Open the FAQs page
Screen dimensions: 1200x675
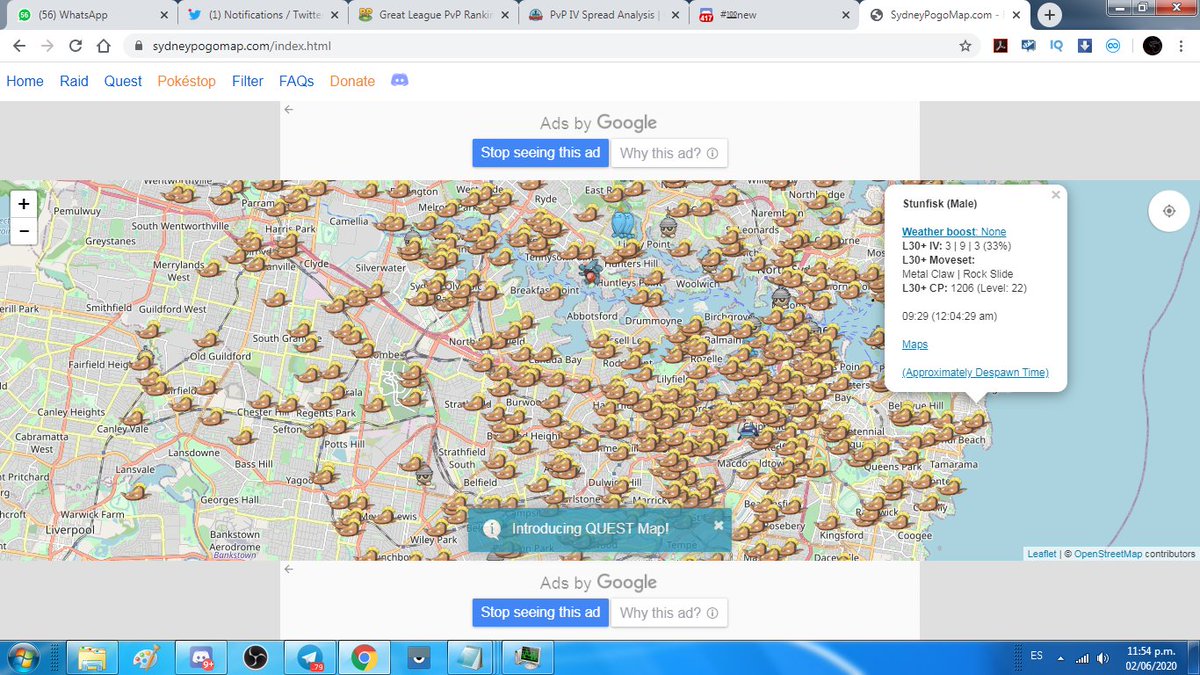coord(296,81)
